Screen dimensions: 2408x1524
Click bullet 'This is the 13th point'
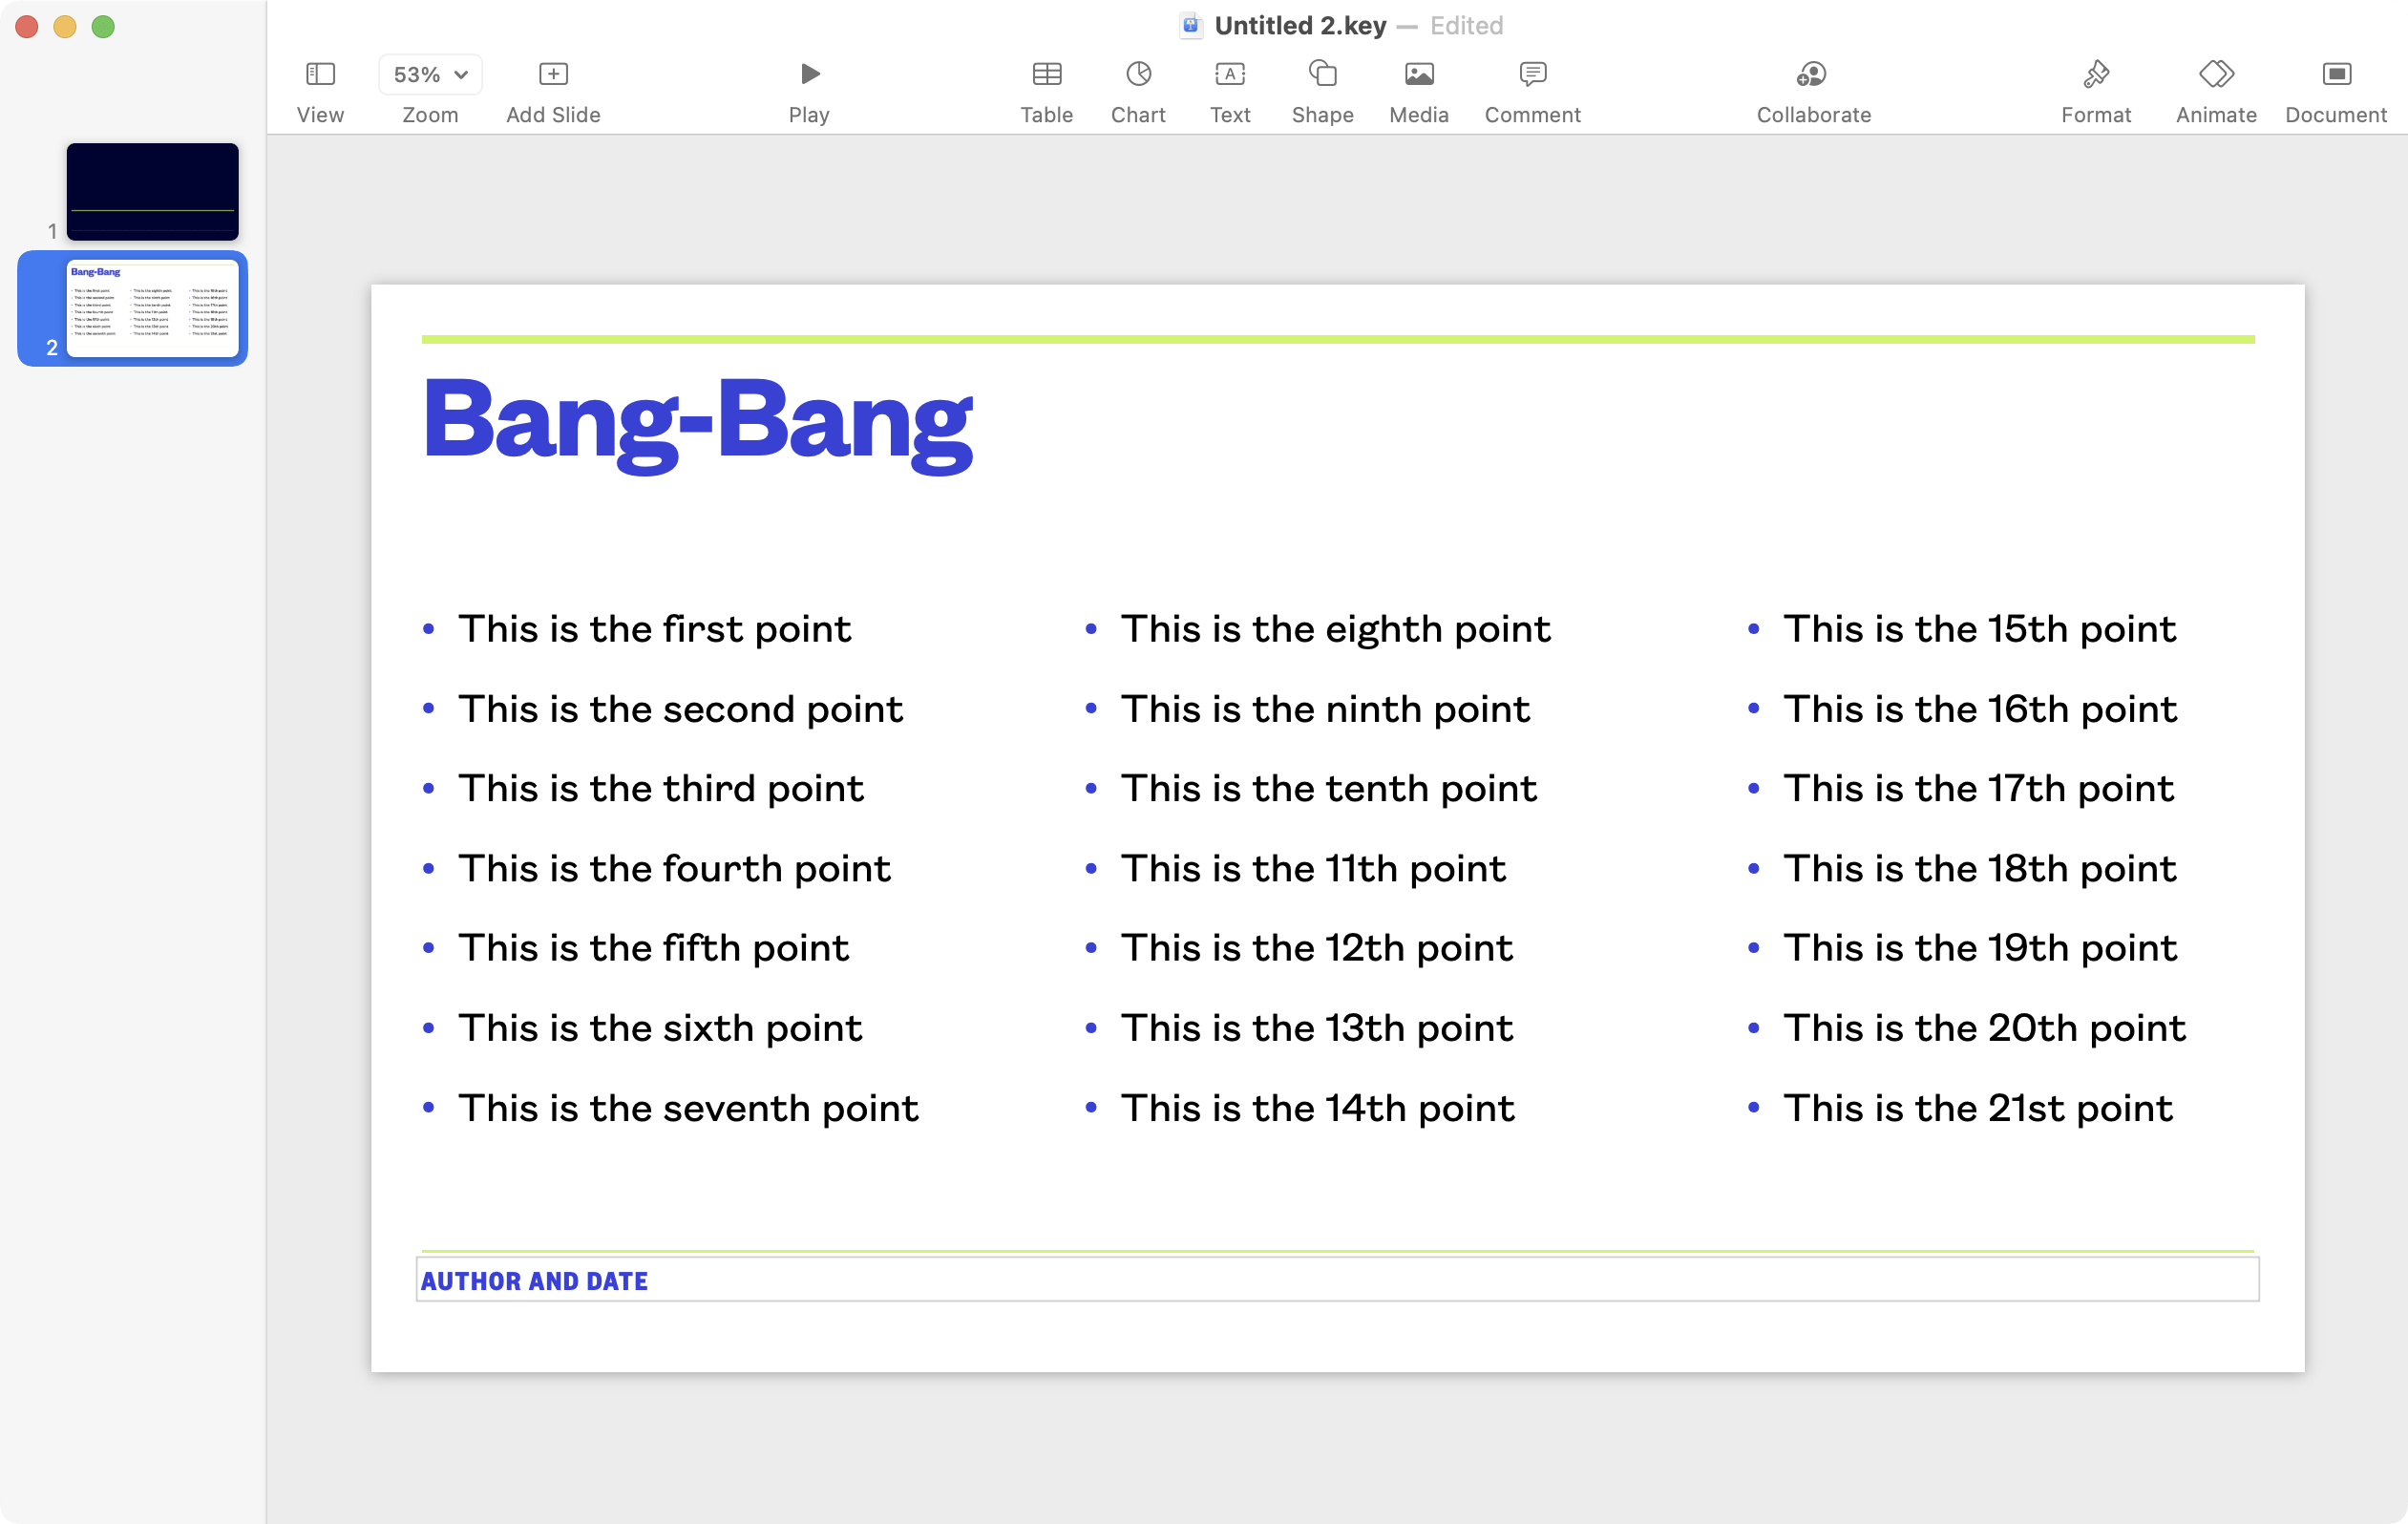1317,1027
